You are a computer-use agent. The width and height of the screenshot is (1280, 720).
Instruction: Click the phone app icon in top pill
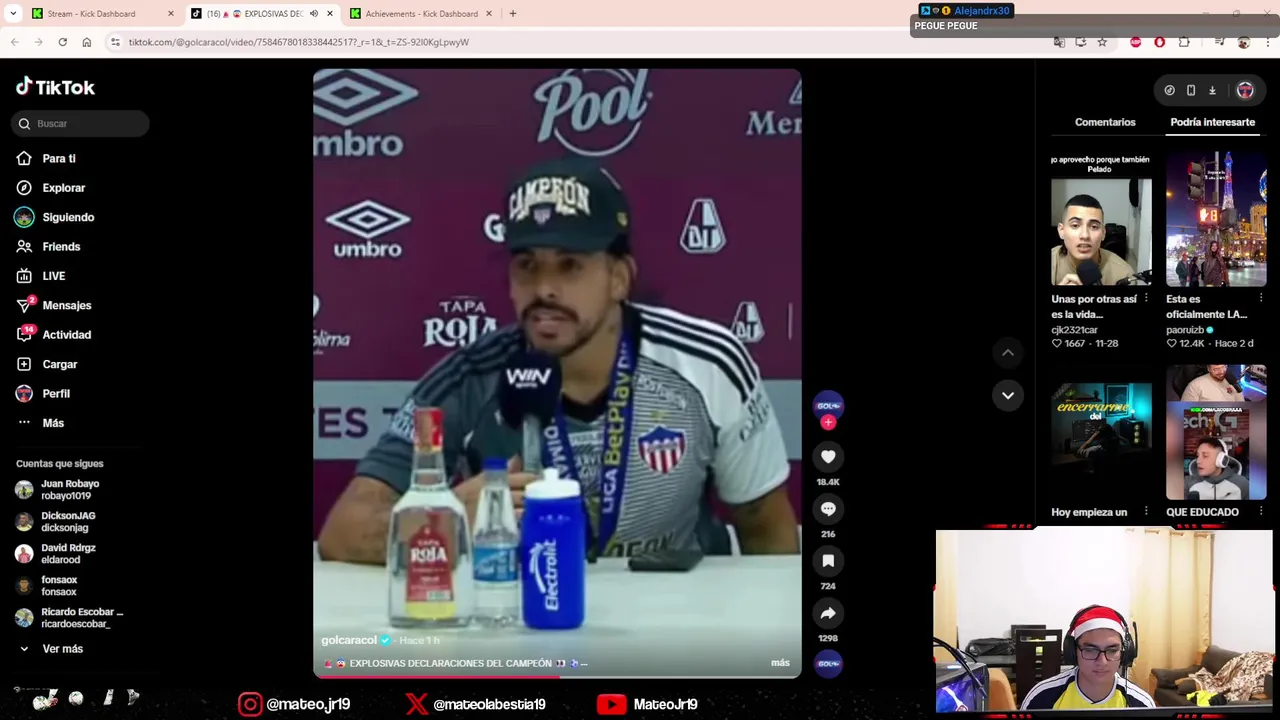(1191, 90)
